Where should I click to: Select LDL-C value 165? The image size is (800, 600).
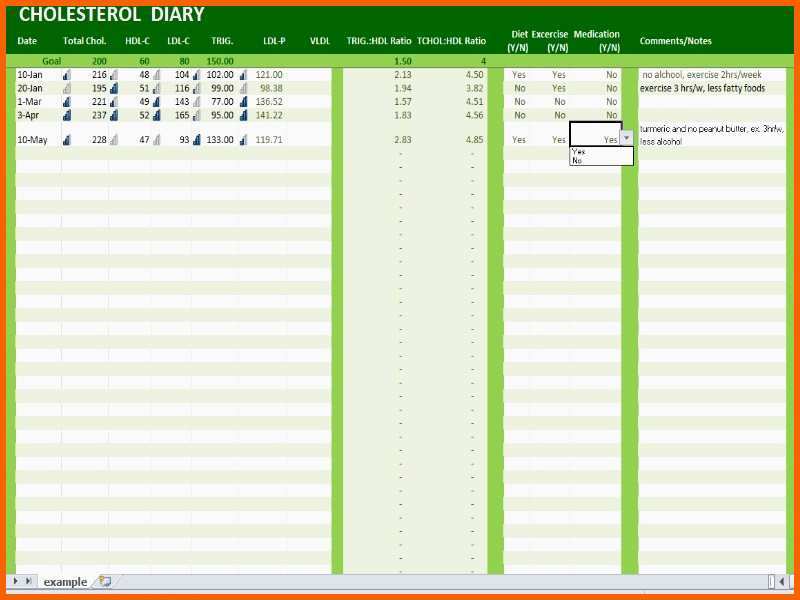[182, 115]
